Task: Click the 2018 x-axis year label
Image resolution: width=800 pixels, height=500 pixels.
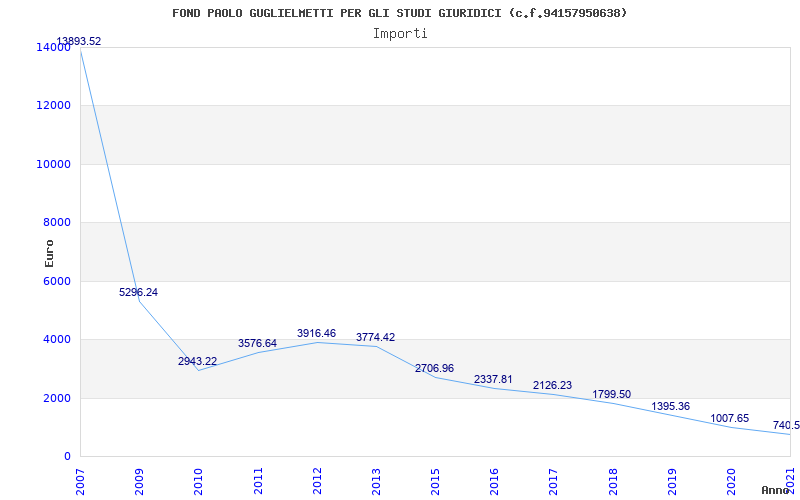Action: (613, 481)
